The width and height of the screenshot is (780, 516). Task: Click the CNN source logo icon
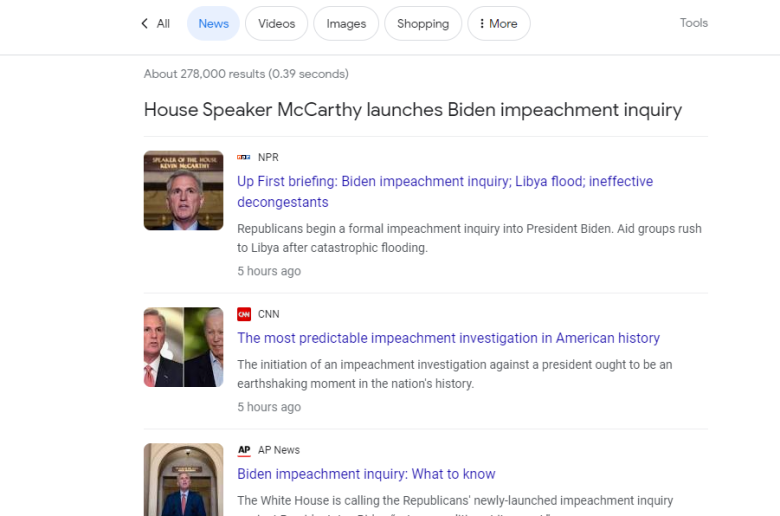(244, 314)
